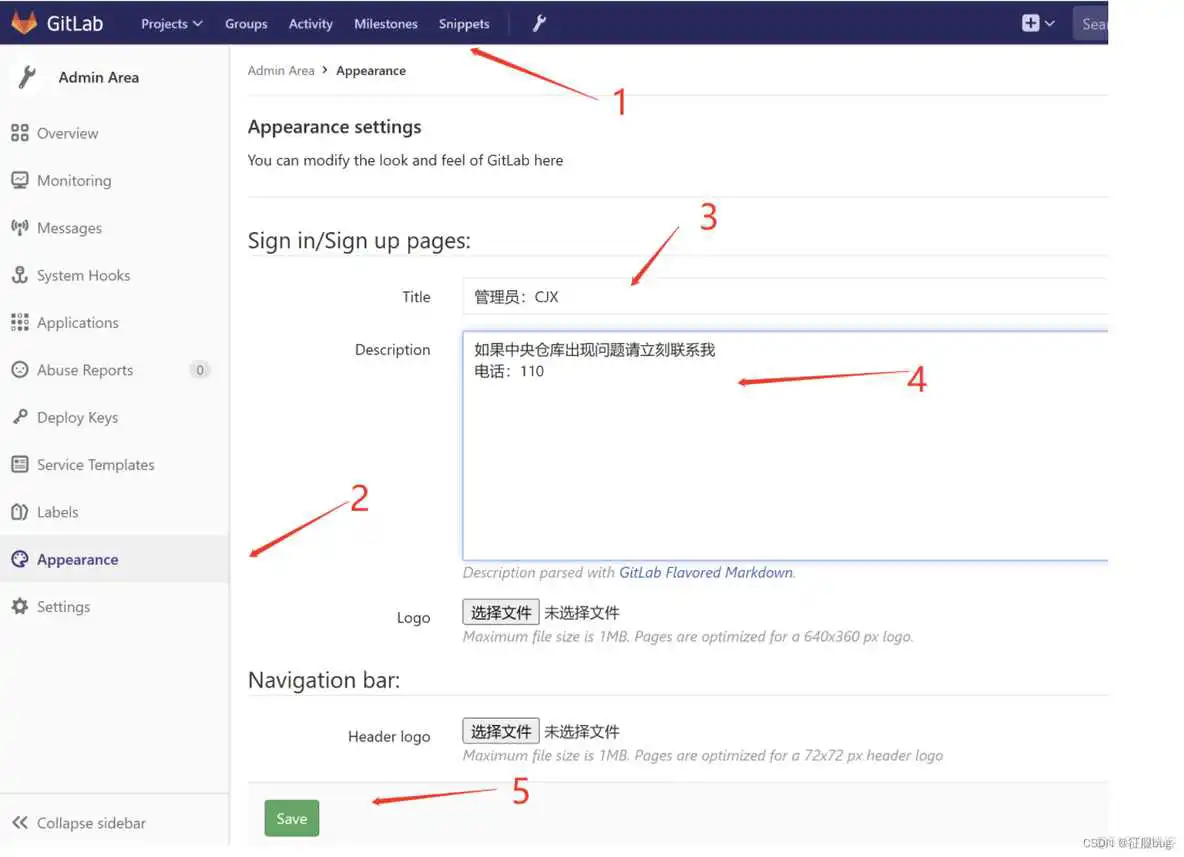Switch to Snippets
Viewport: 1184px width, 857px height.
pyautogui.click(x=463, y=23)
